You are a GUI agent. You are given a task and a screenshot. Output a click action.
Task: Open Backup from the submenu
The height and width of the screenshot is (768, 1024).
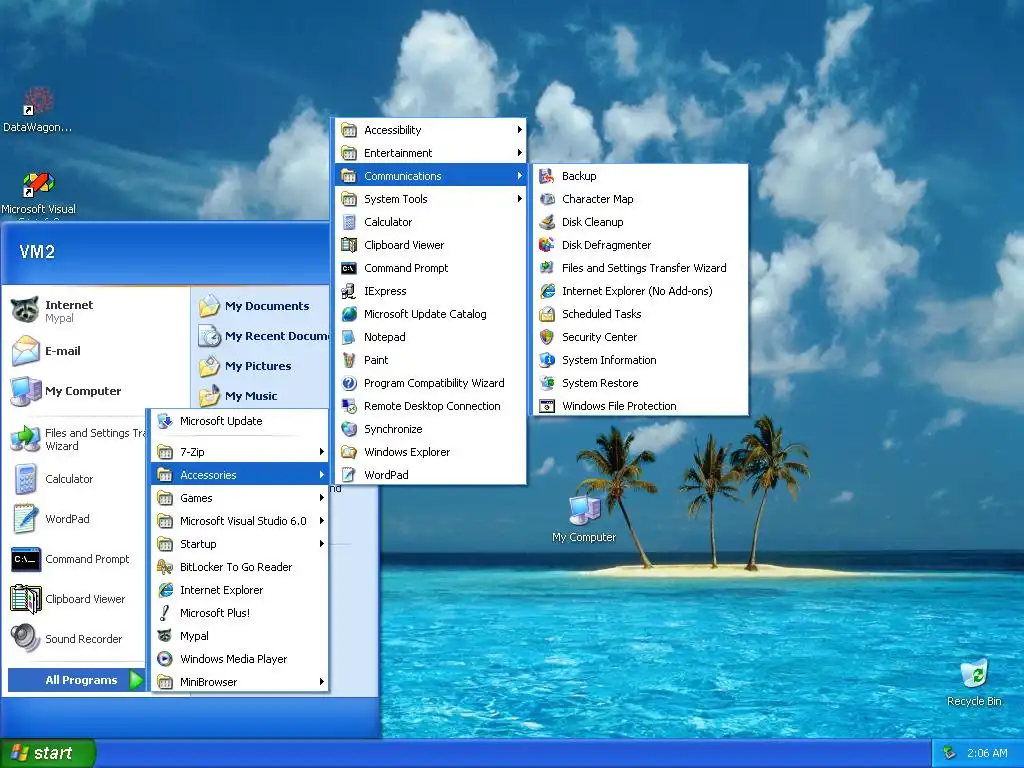pyautogui.click(x=640, y=176)
